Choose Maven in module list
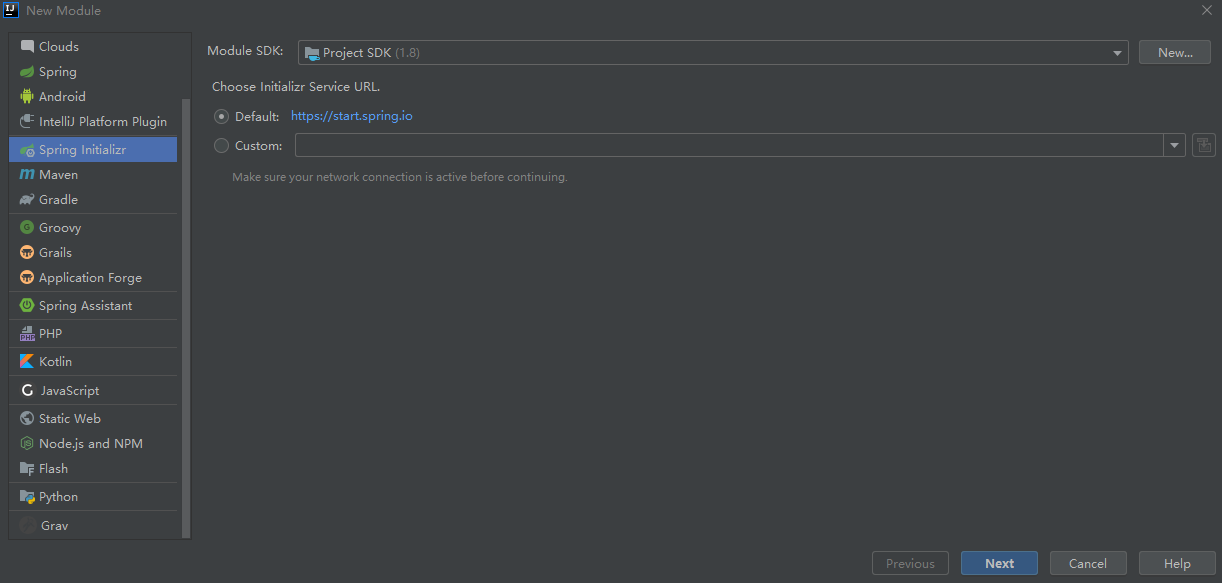The image size is (1222, 583). pyautogui.click(x=93, y=175)
